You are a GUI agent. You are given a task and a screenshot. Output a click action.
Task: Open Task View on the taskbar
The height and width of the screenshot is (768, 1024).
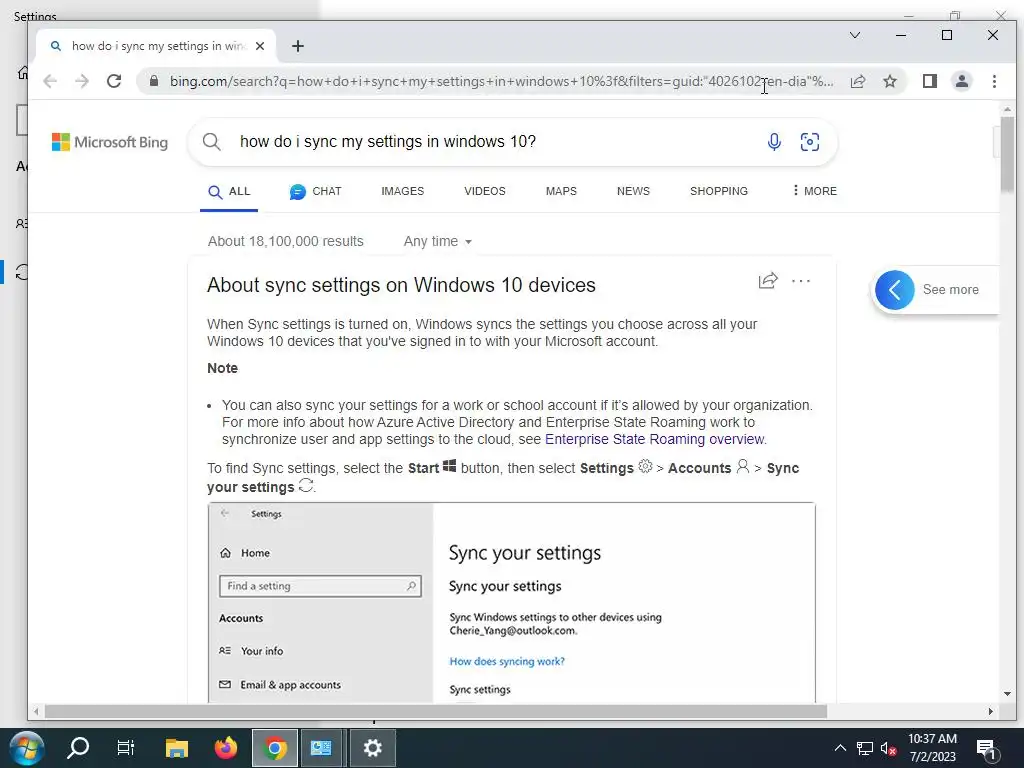[x=125, y=748]
